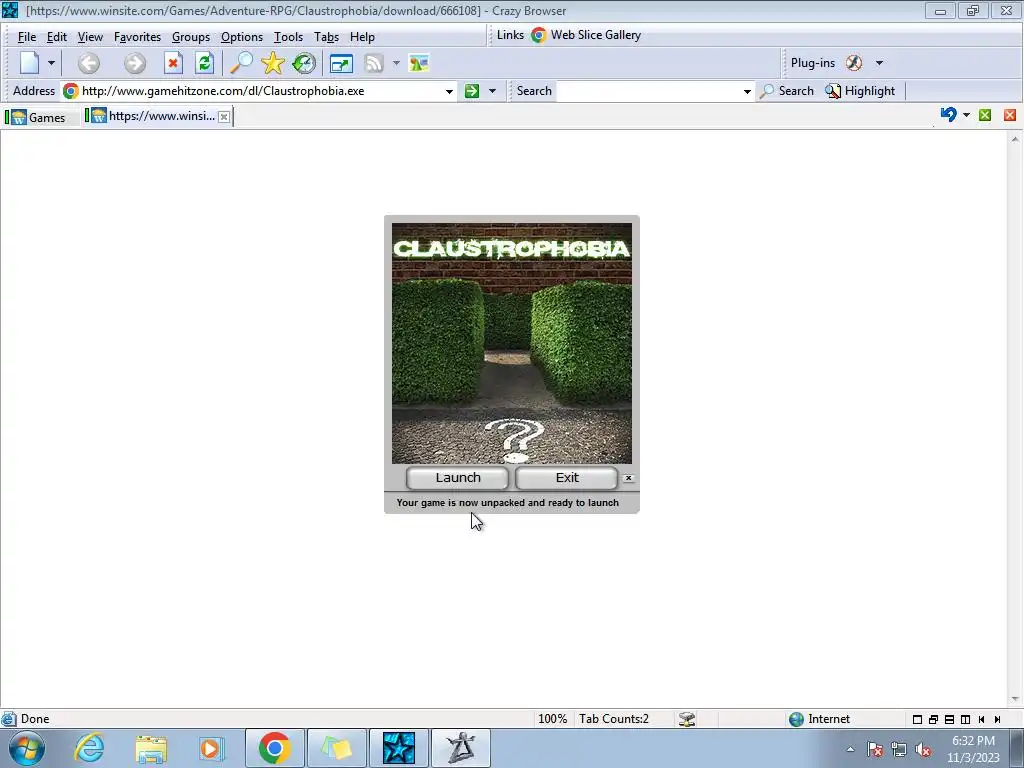
Task: Click the New page toolbar icon
Action: click(x=30, y=63)
